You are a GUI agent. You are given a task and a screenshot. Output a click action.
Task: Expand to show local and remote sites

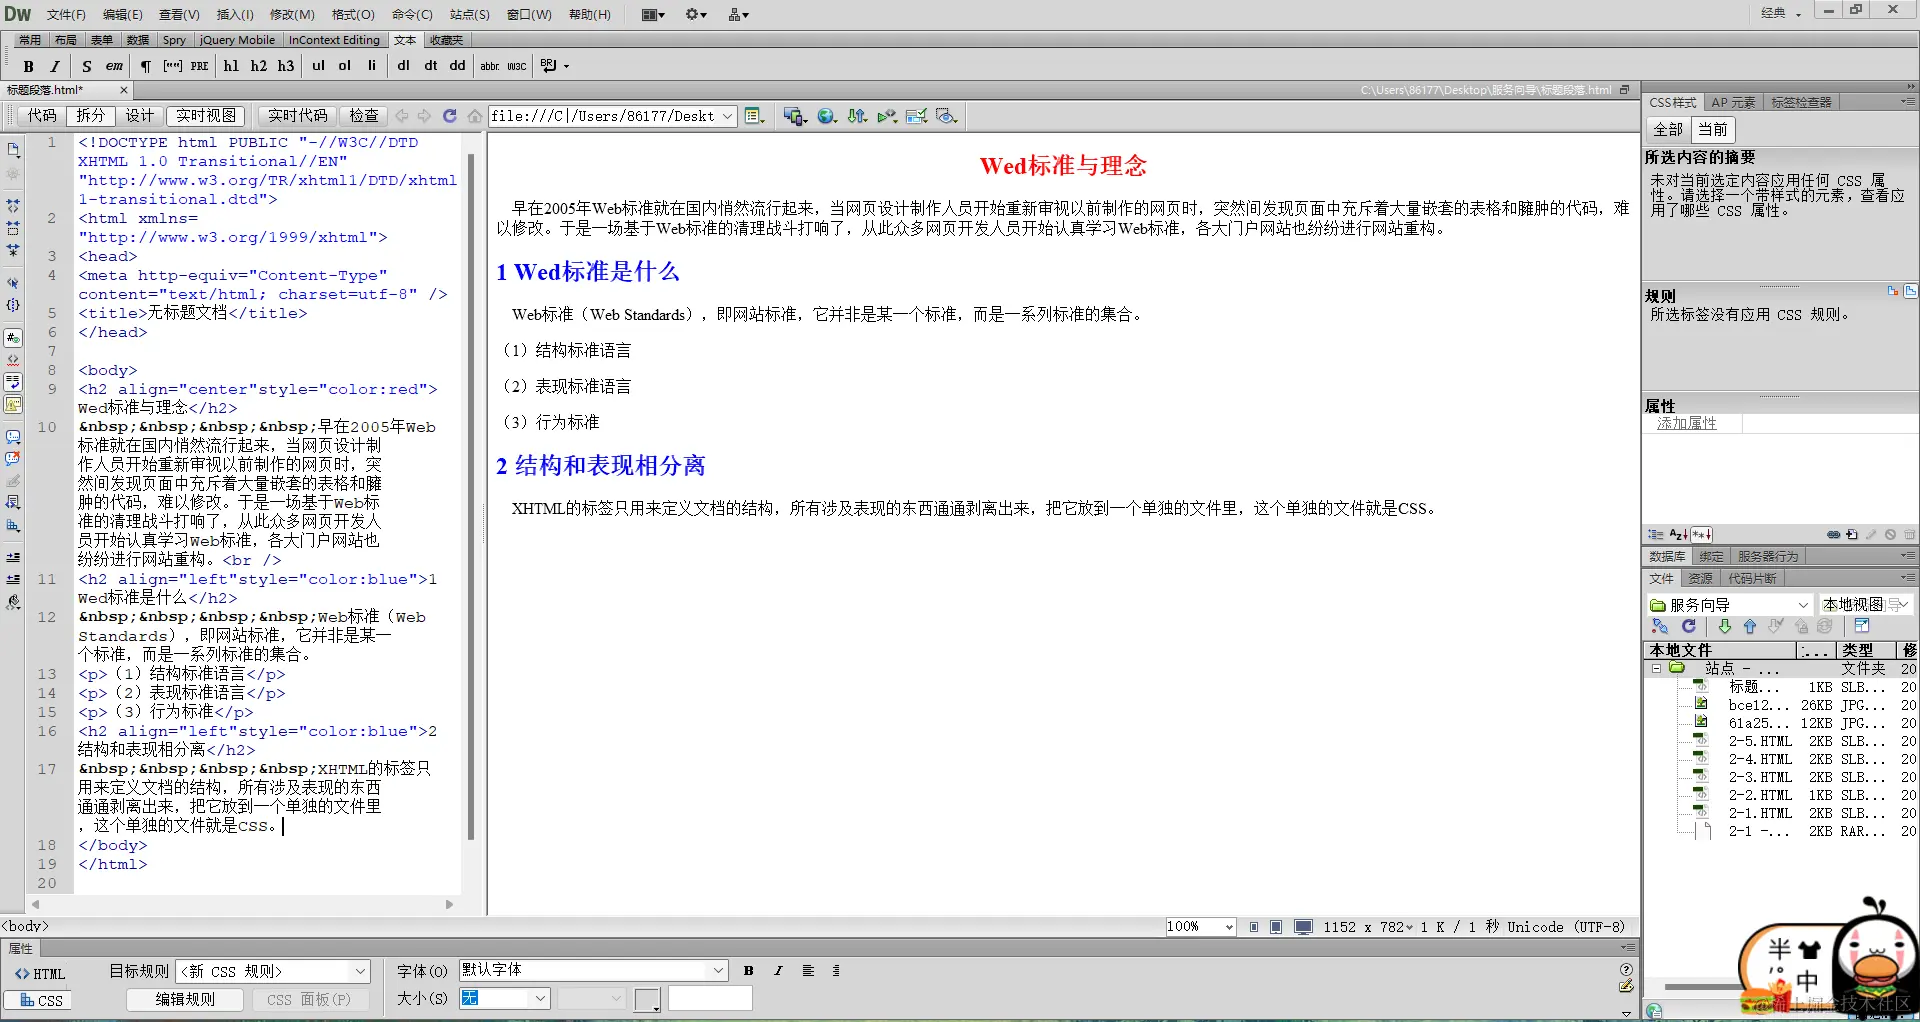1862,626
